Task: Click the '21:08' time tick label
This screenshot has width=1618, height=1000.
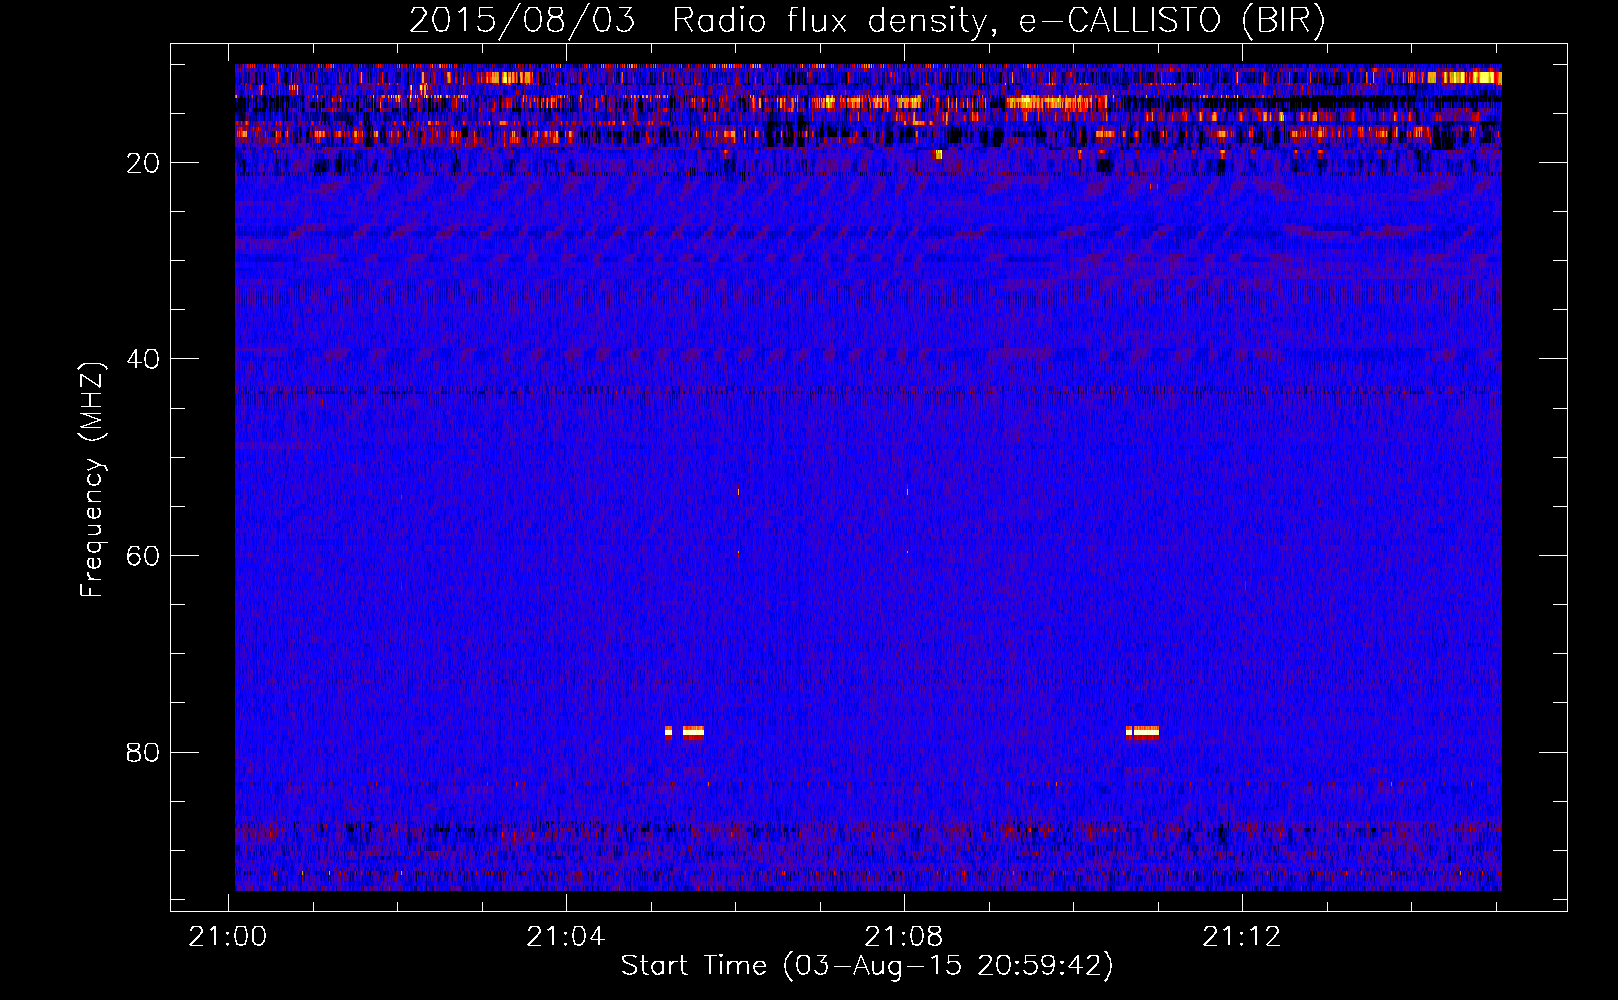Action: click(x=904, y=937)
